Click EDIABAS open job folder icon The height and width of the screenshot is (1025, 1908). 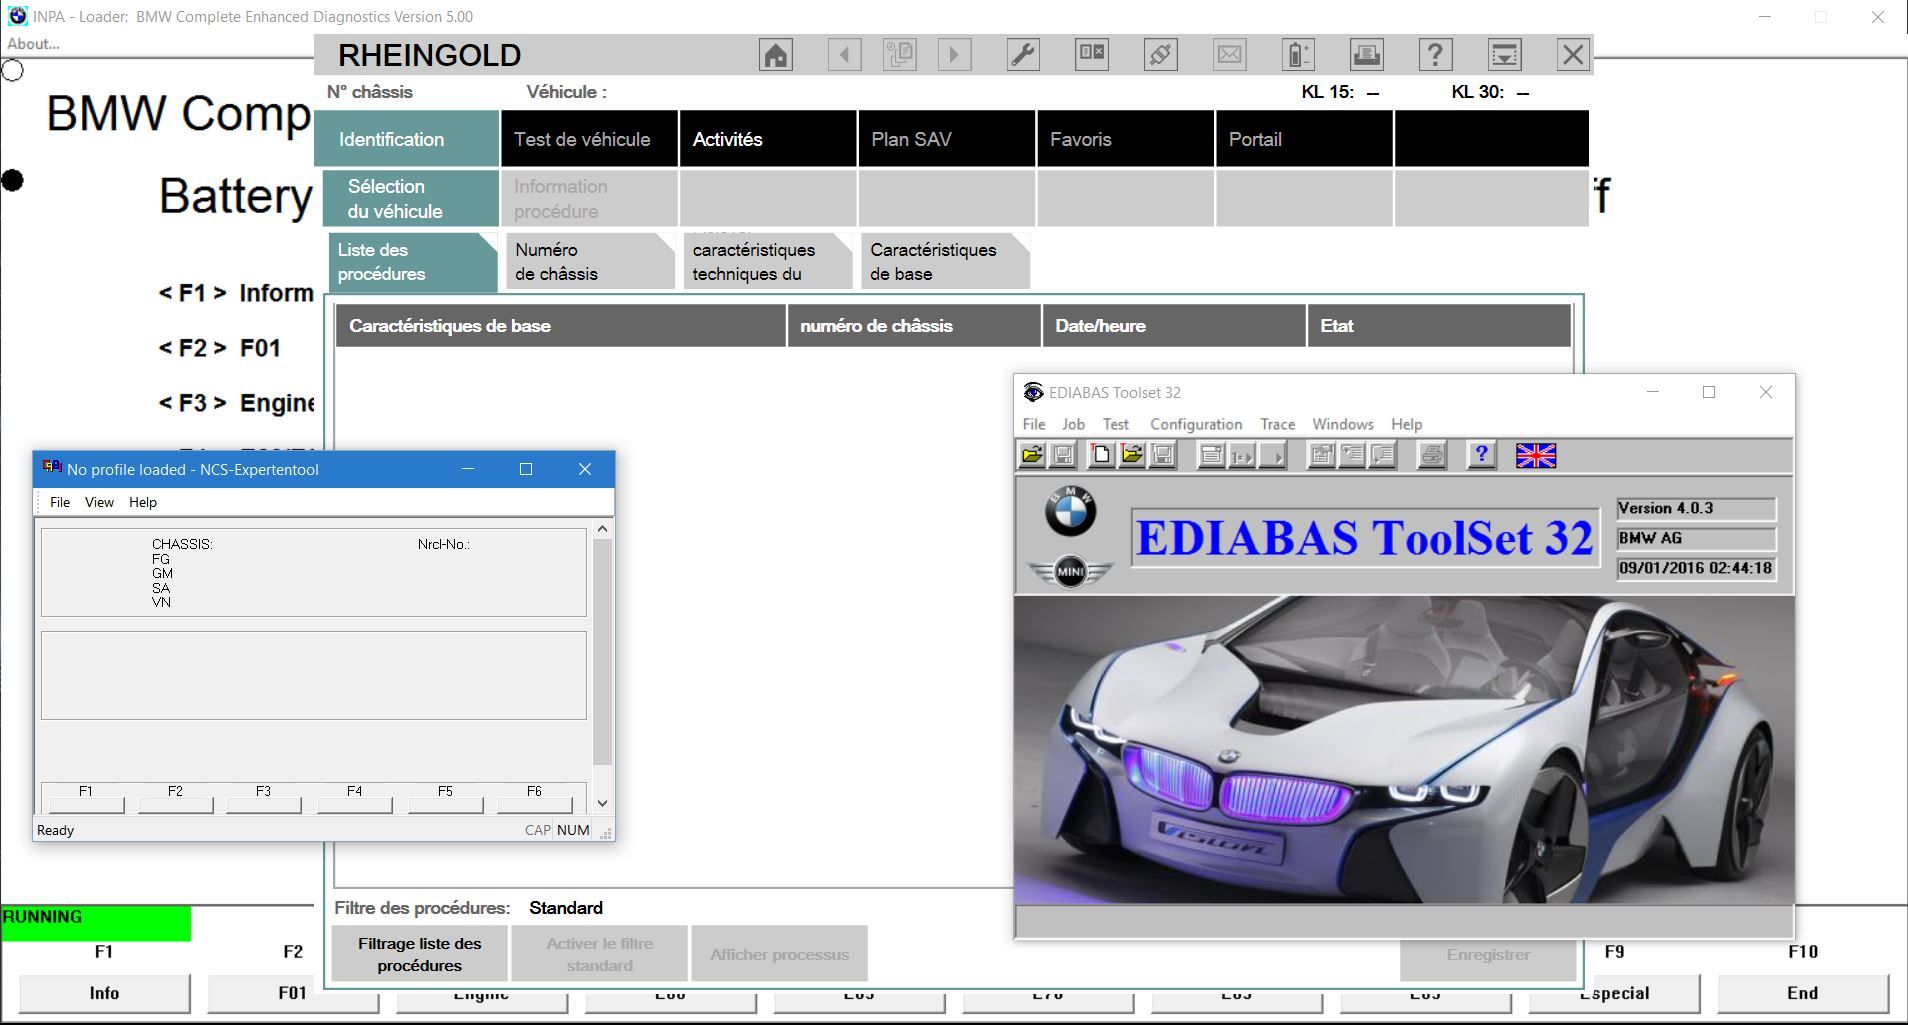tap(1132, 456)
